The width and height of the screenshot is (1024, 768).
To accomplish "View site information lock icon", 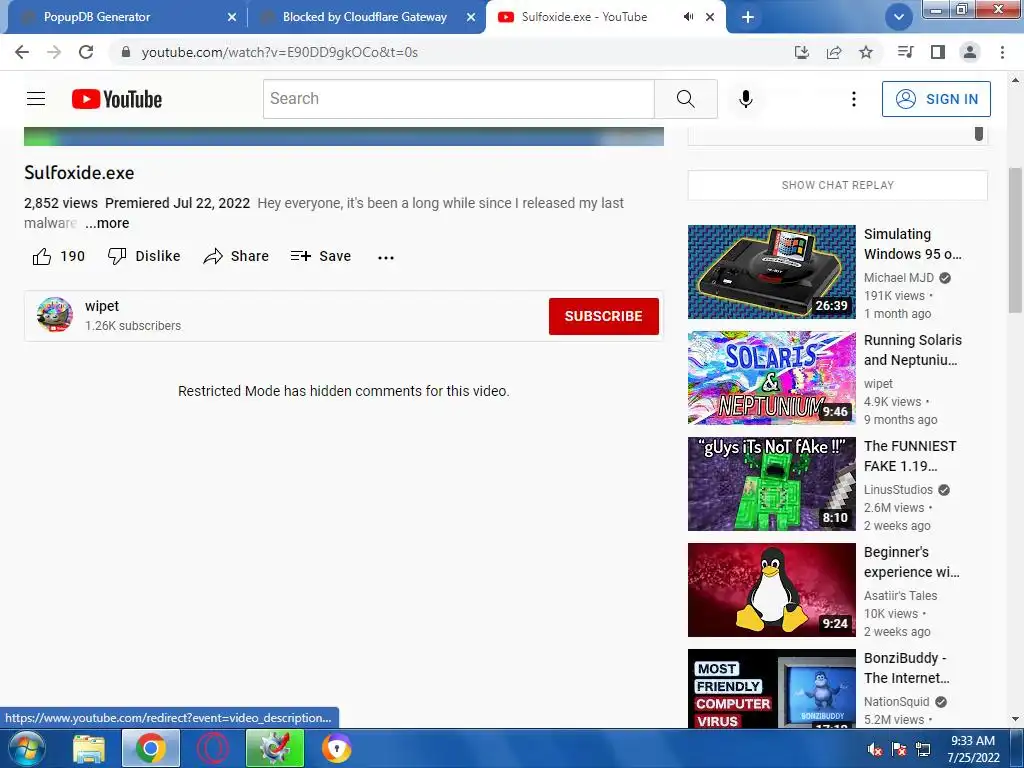I will (126, 52).
